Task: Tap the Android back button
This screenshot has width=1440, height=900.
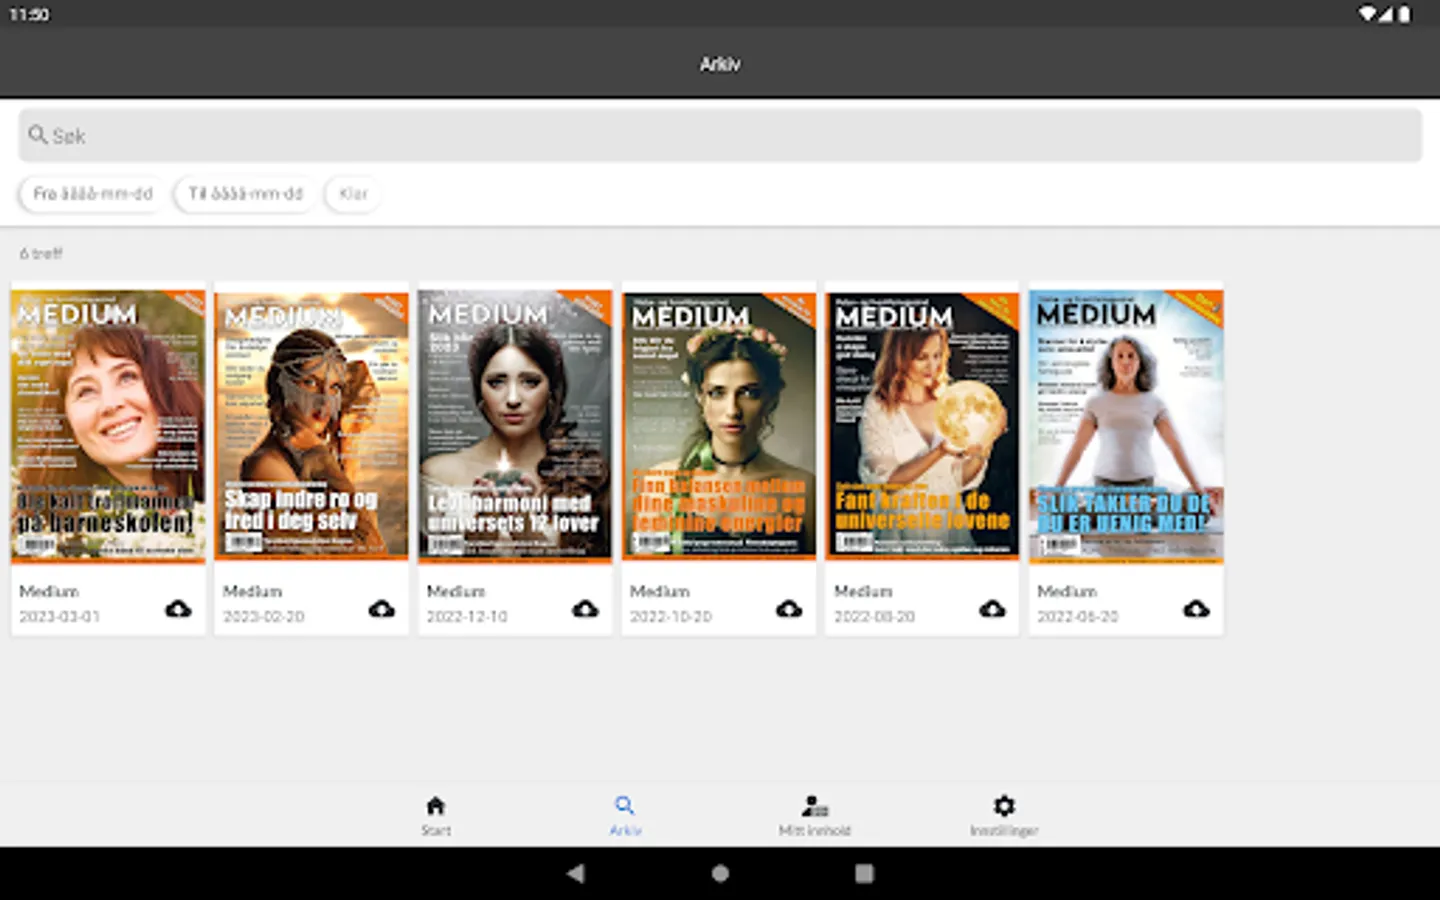Action: 575,873
